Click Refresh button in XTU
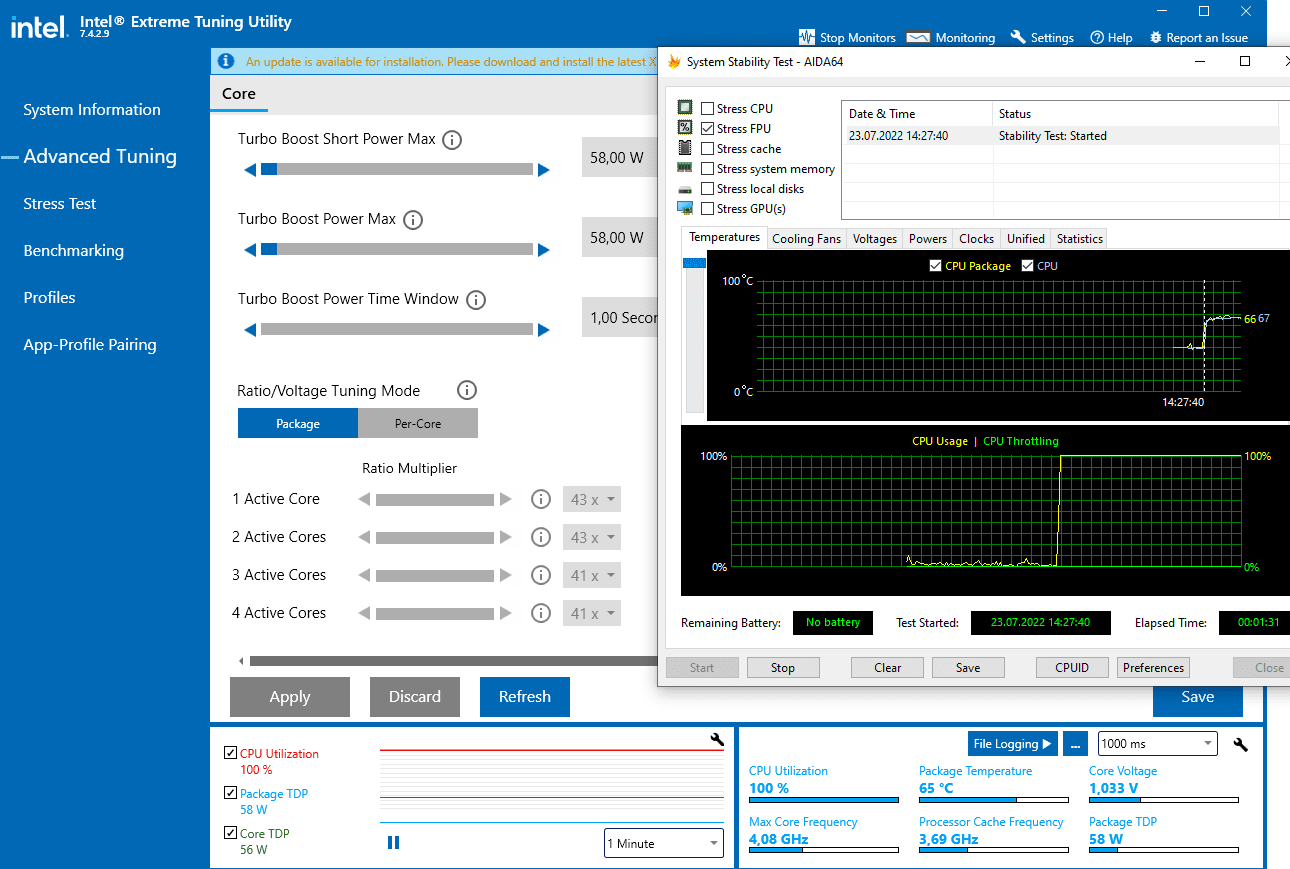 (x=525, y=697)
